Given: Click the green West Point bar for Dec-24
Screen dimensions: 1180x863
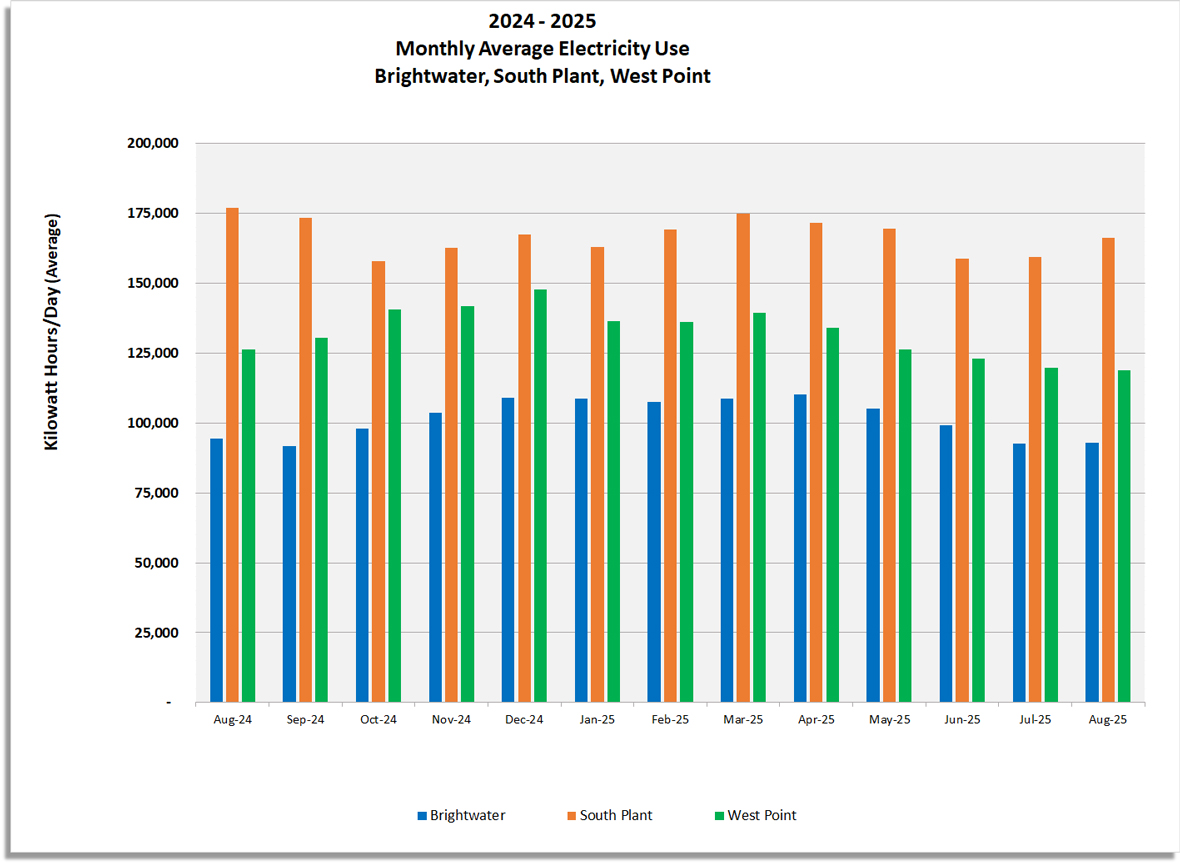Looking at the screenshot, I should [540, 495].
